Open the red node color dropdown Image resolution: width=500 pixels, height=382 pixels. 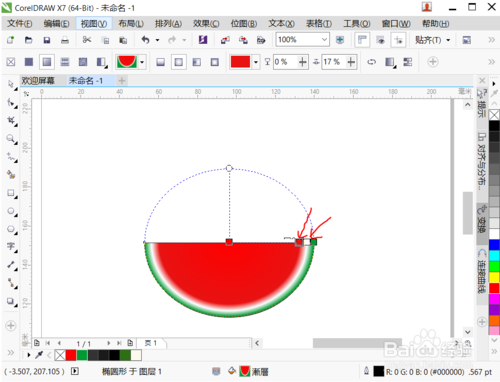coord(256,62)
